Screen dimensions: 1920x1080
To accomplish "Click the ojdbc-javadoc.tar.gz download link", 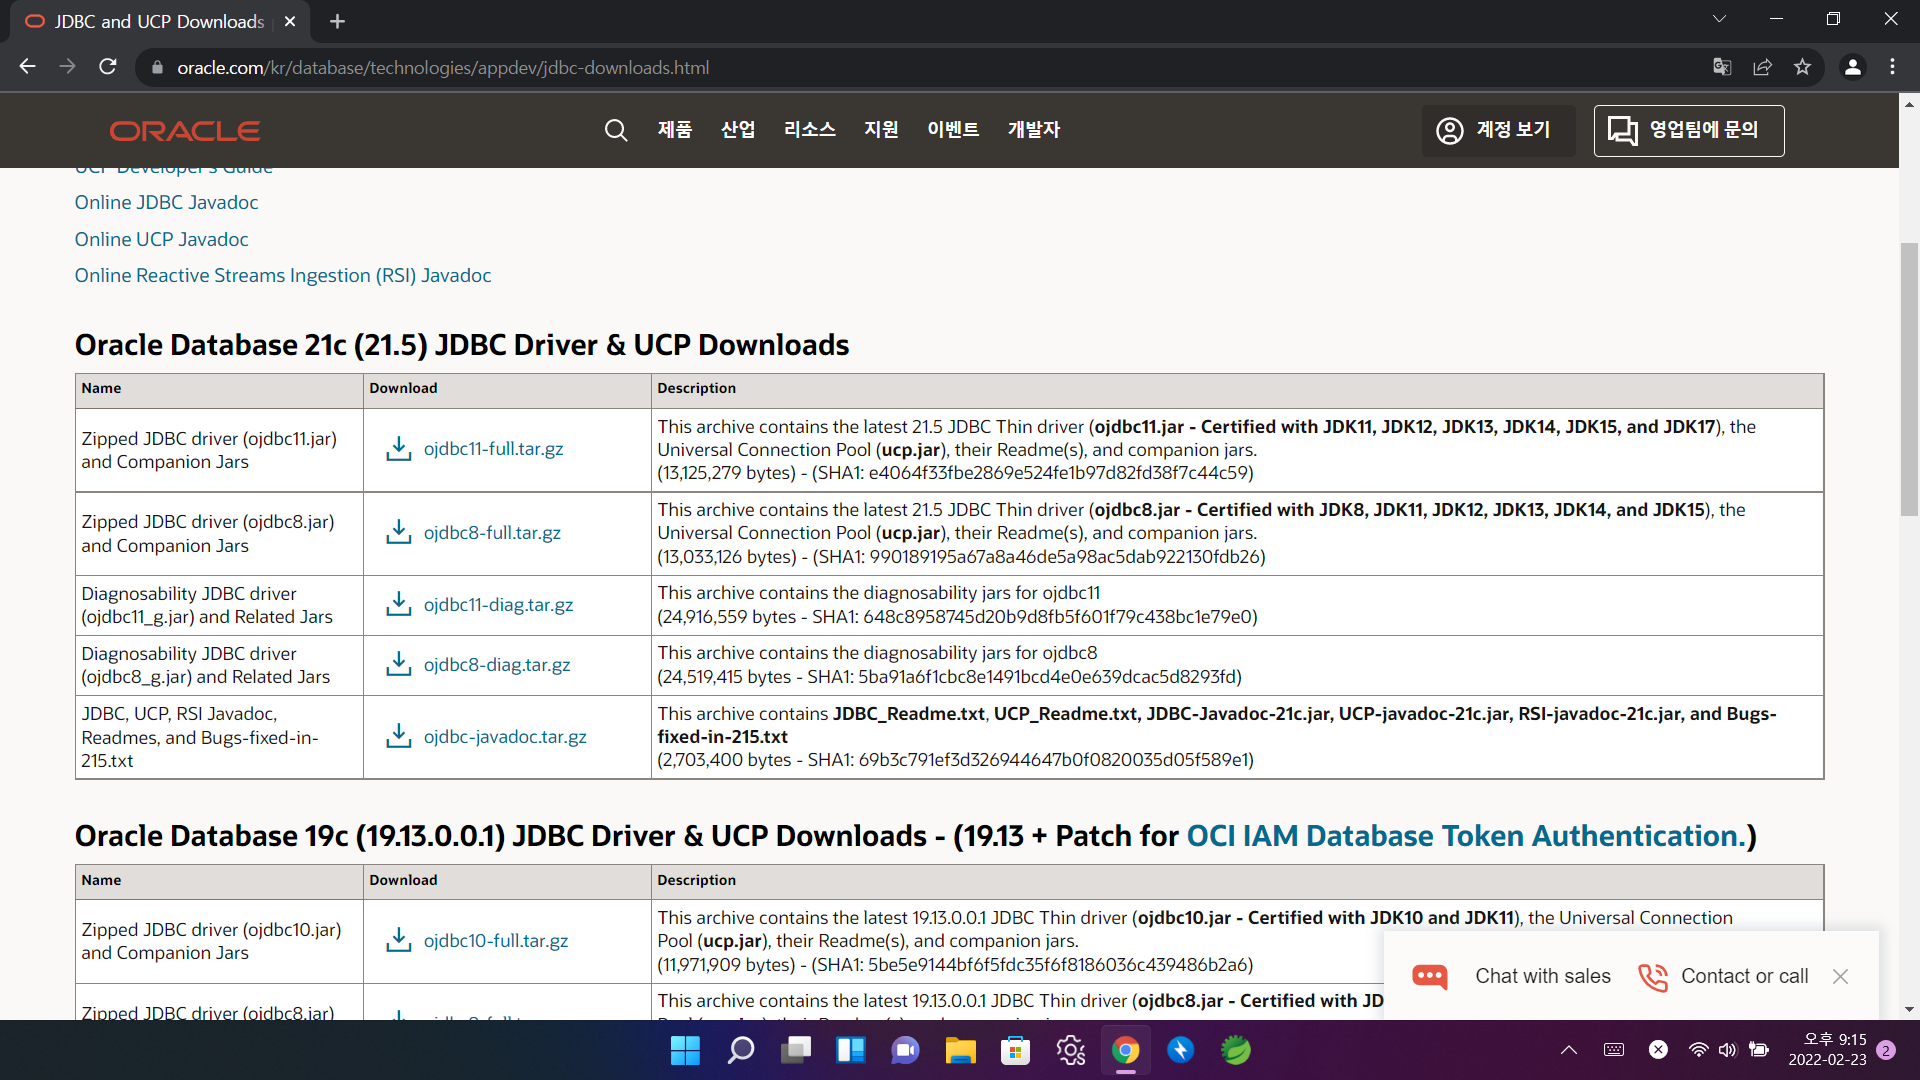I will click(x=505, y=737).
